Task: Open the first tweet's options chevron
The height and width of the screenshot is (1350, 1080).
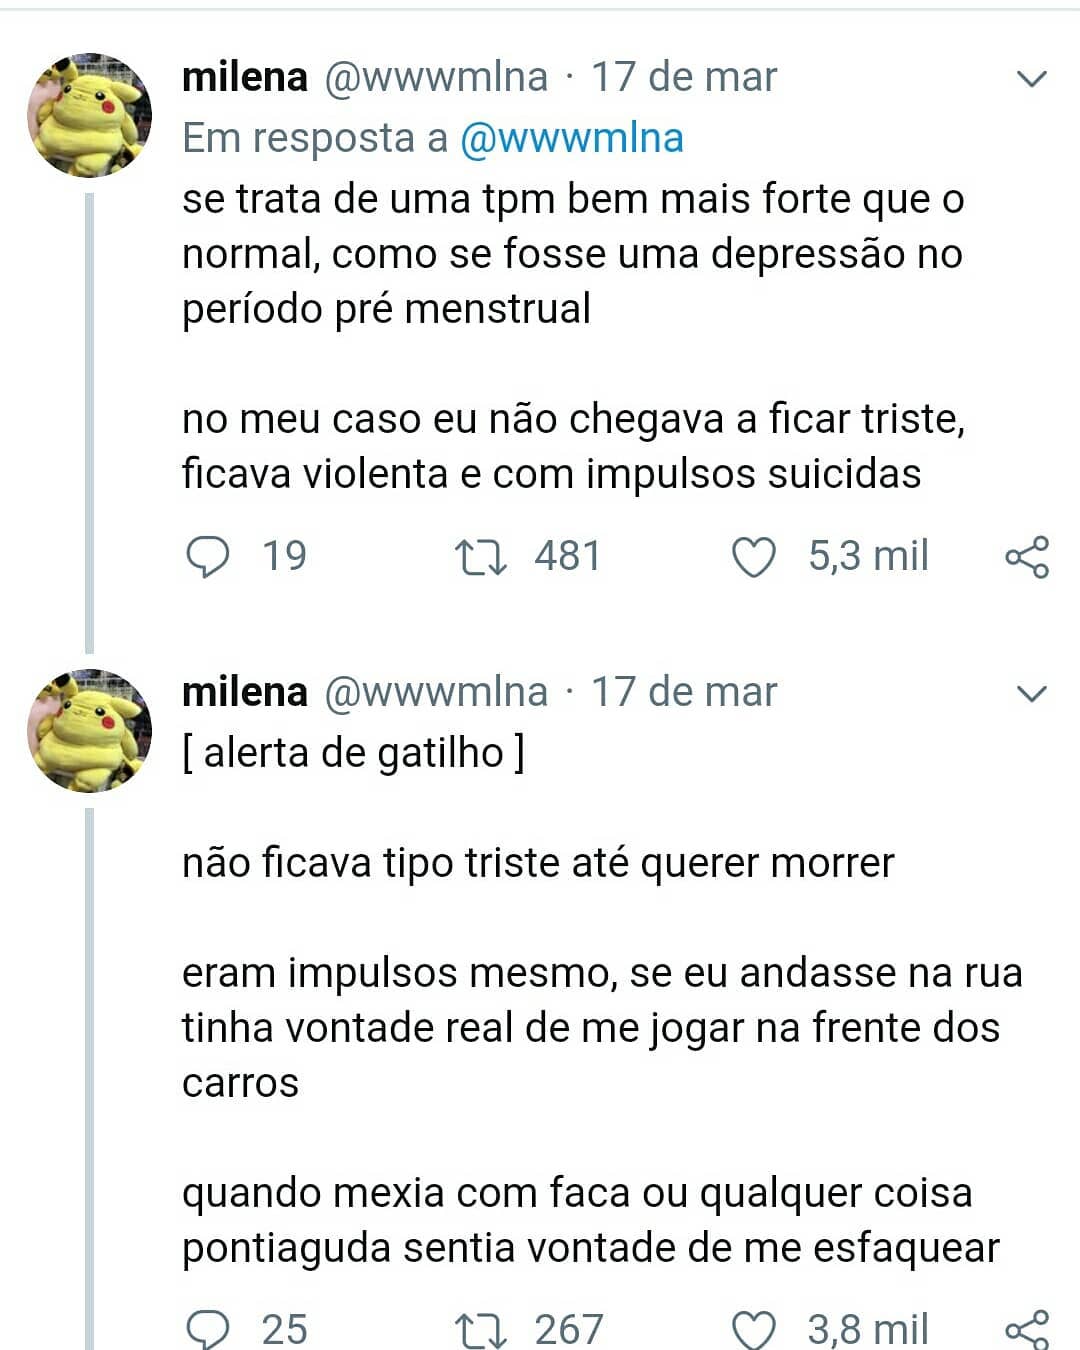Action: click(1030, 79)
